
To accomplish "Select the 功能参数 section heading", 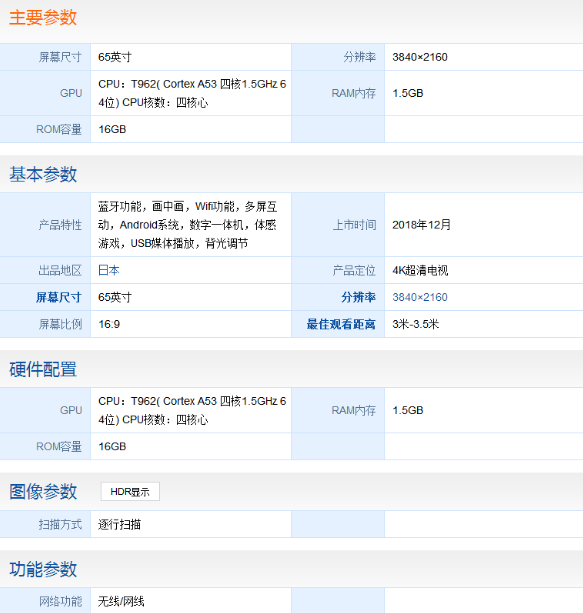I will coord(43,569).
